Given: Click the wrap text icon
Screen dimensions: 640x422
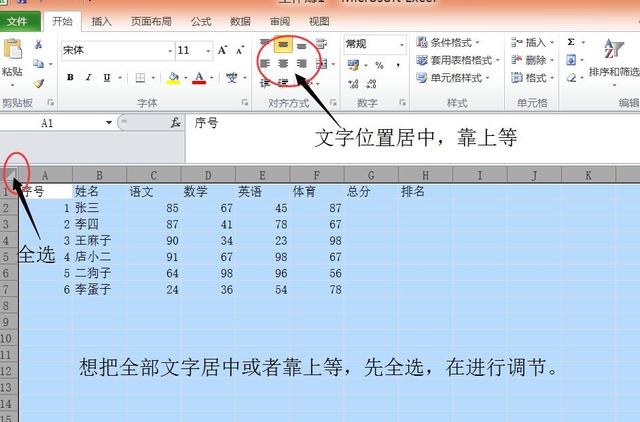Looking at the screenshot, I should click(x=322, y=44).
